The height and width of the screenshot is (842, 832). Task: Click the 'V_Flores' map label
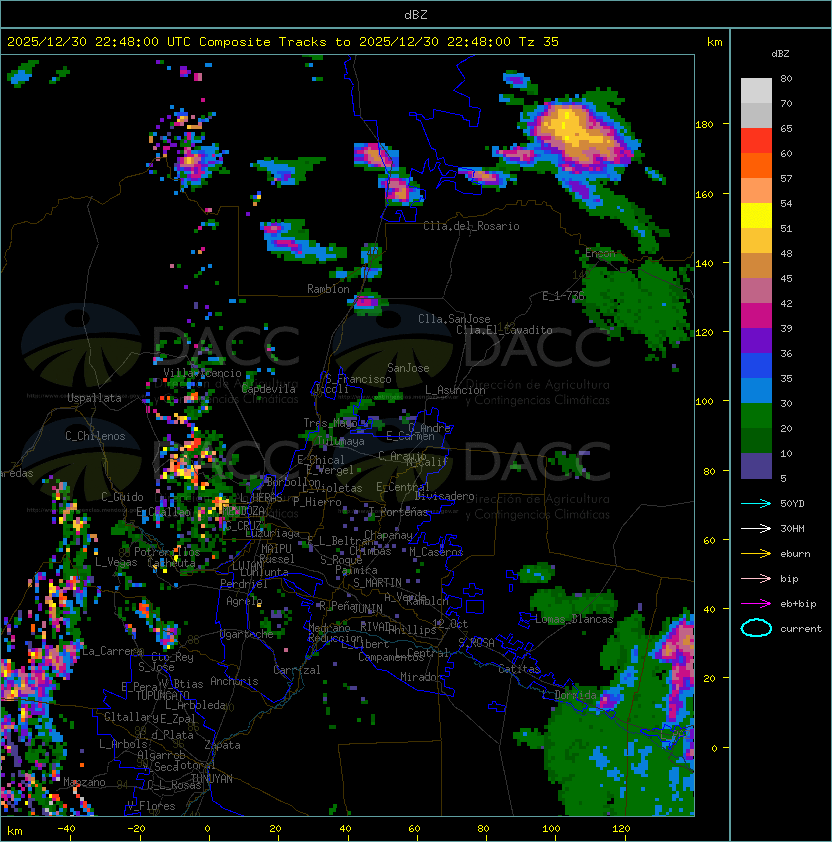[151, 806]
